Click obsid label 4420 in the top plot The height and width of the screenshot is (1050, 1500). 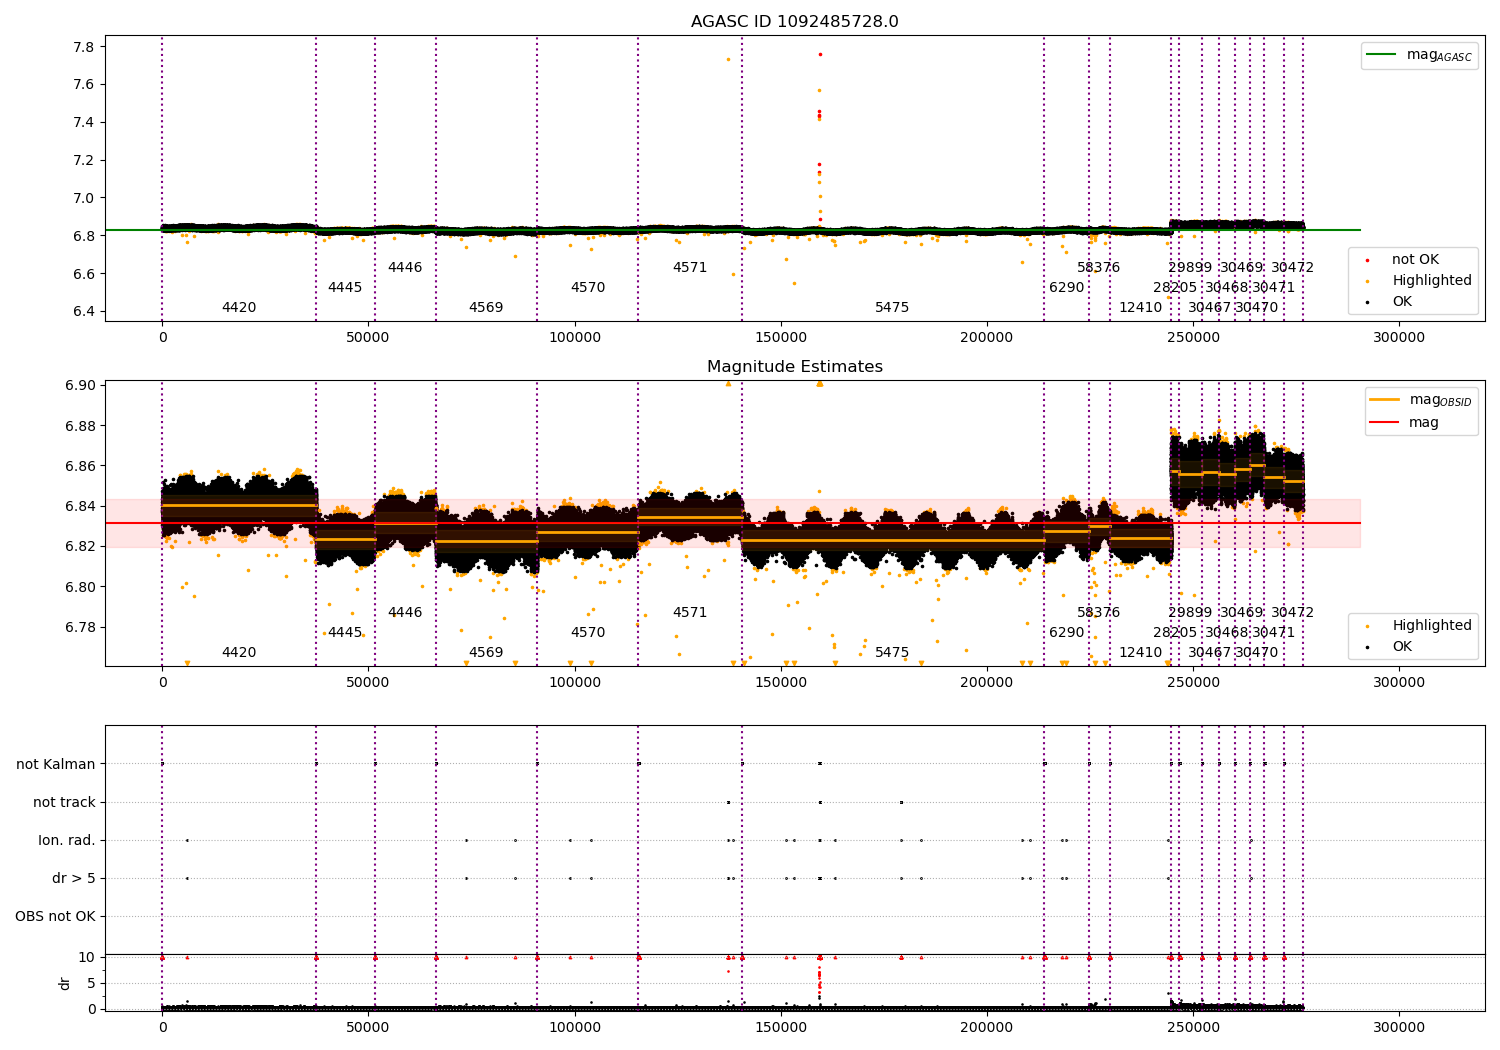tap(239, 308)
